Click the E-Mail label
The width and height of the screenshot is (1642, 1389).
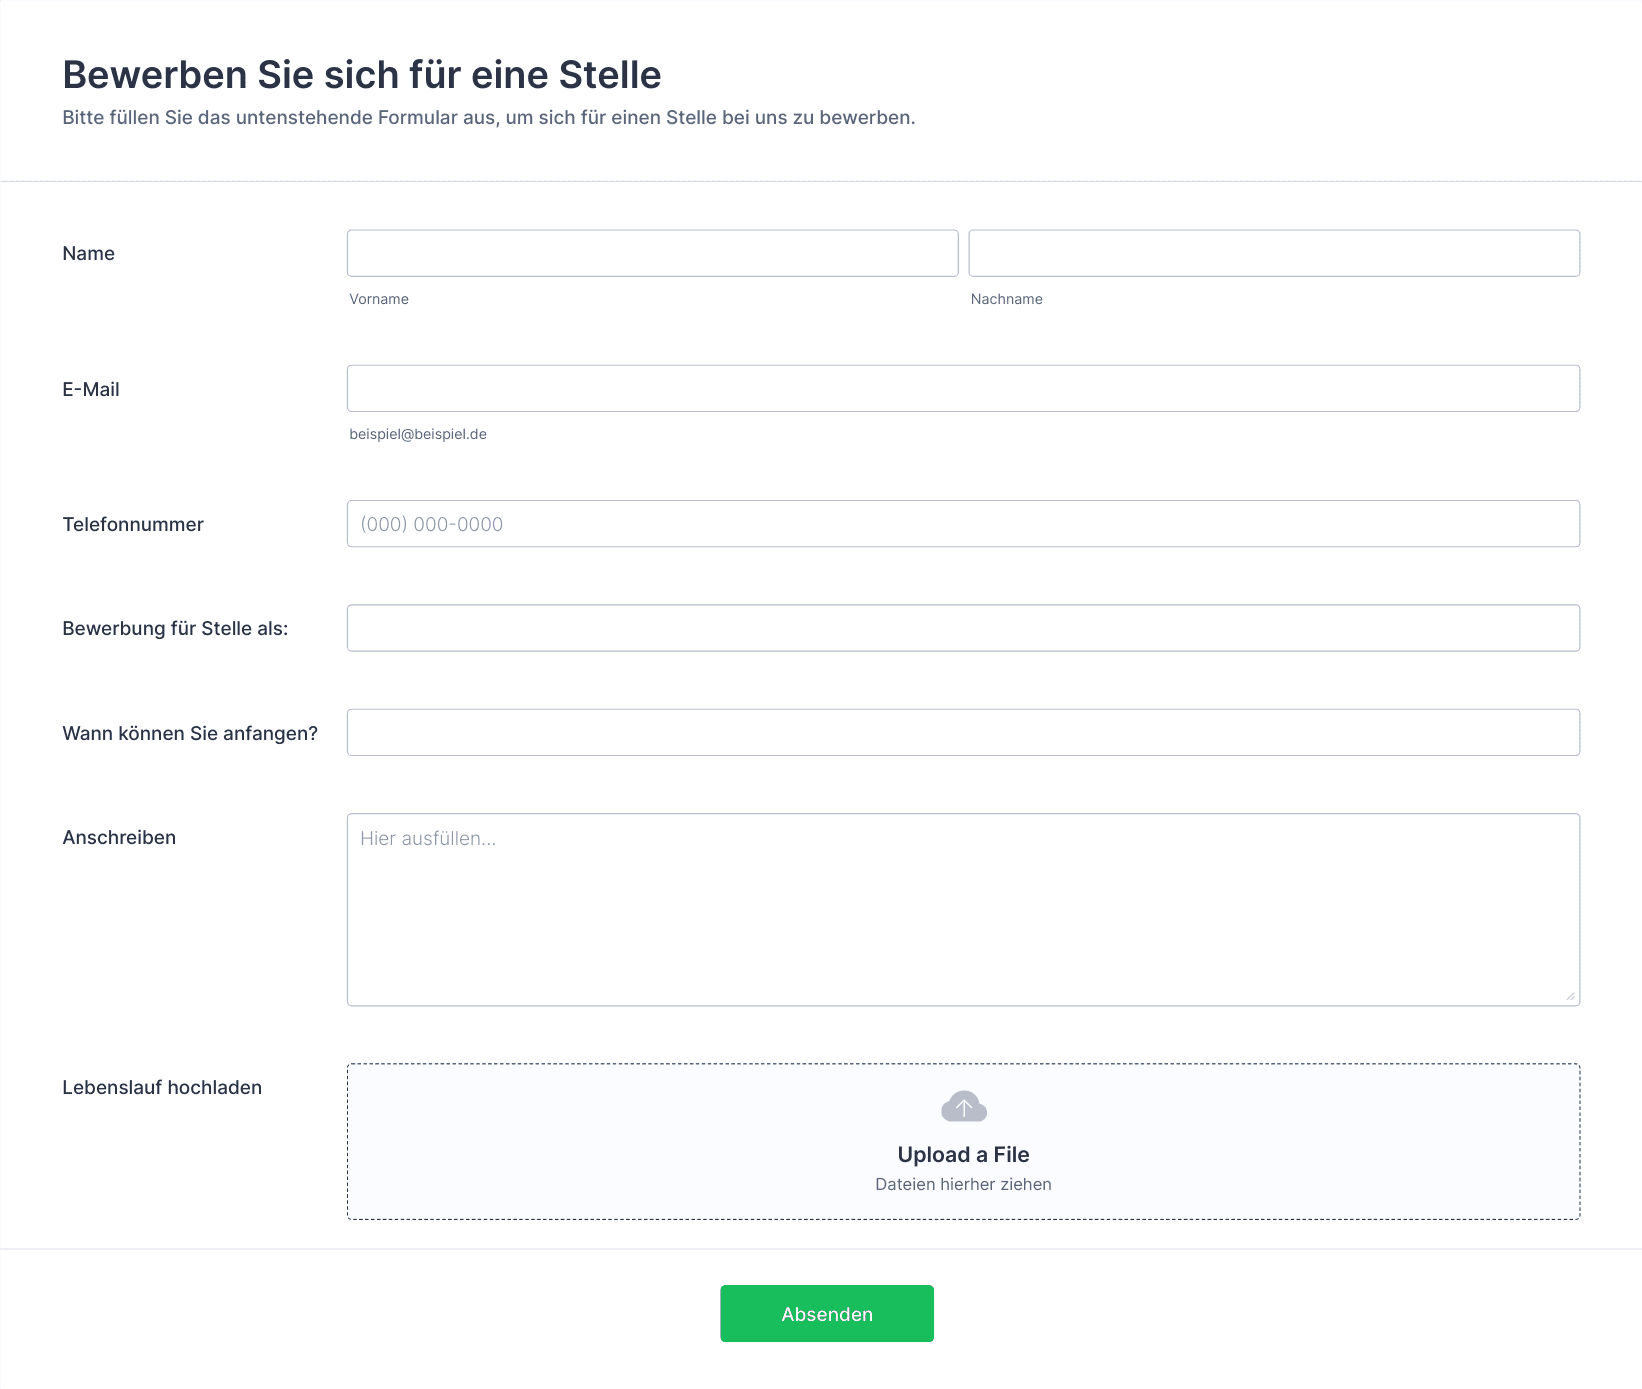coord(91,390)
